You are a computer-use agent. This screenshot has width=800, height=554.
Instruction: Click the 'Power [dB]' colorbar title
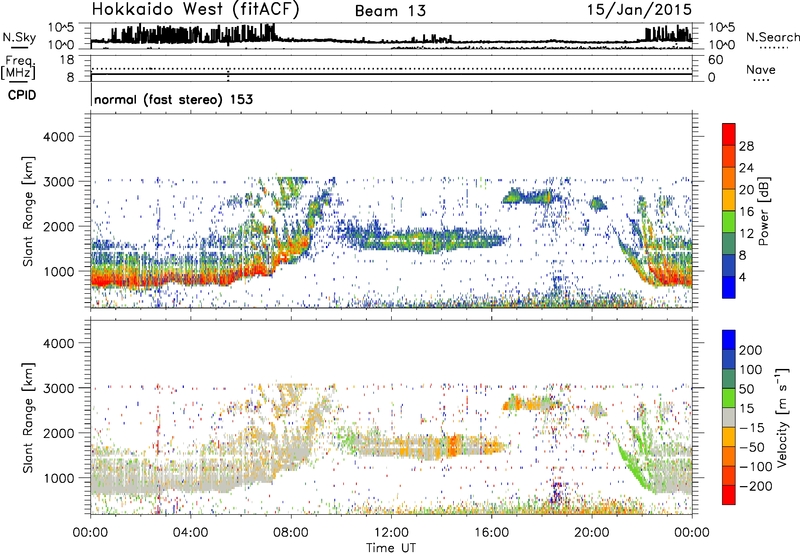tap(763, 211)
